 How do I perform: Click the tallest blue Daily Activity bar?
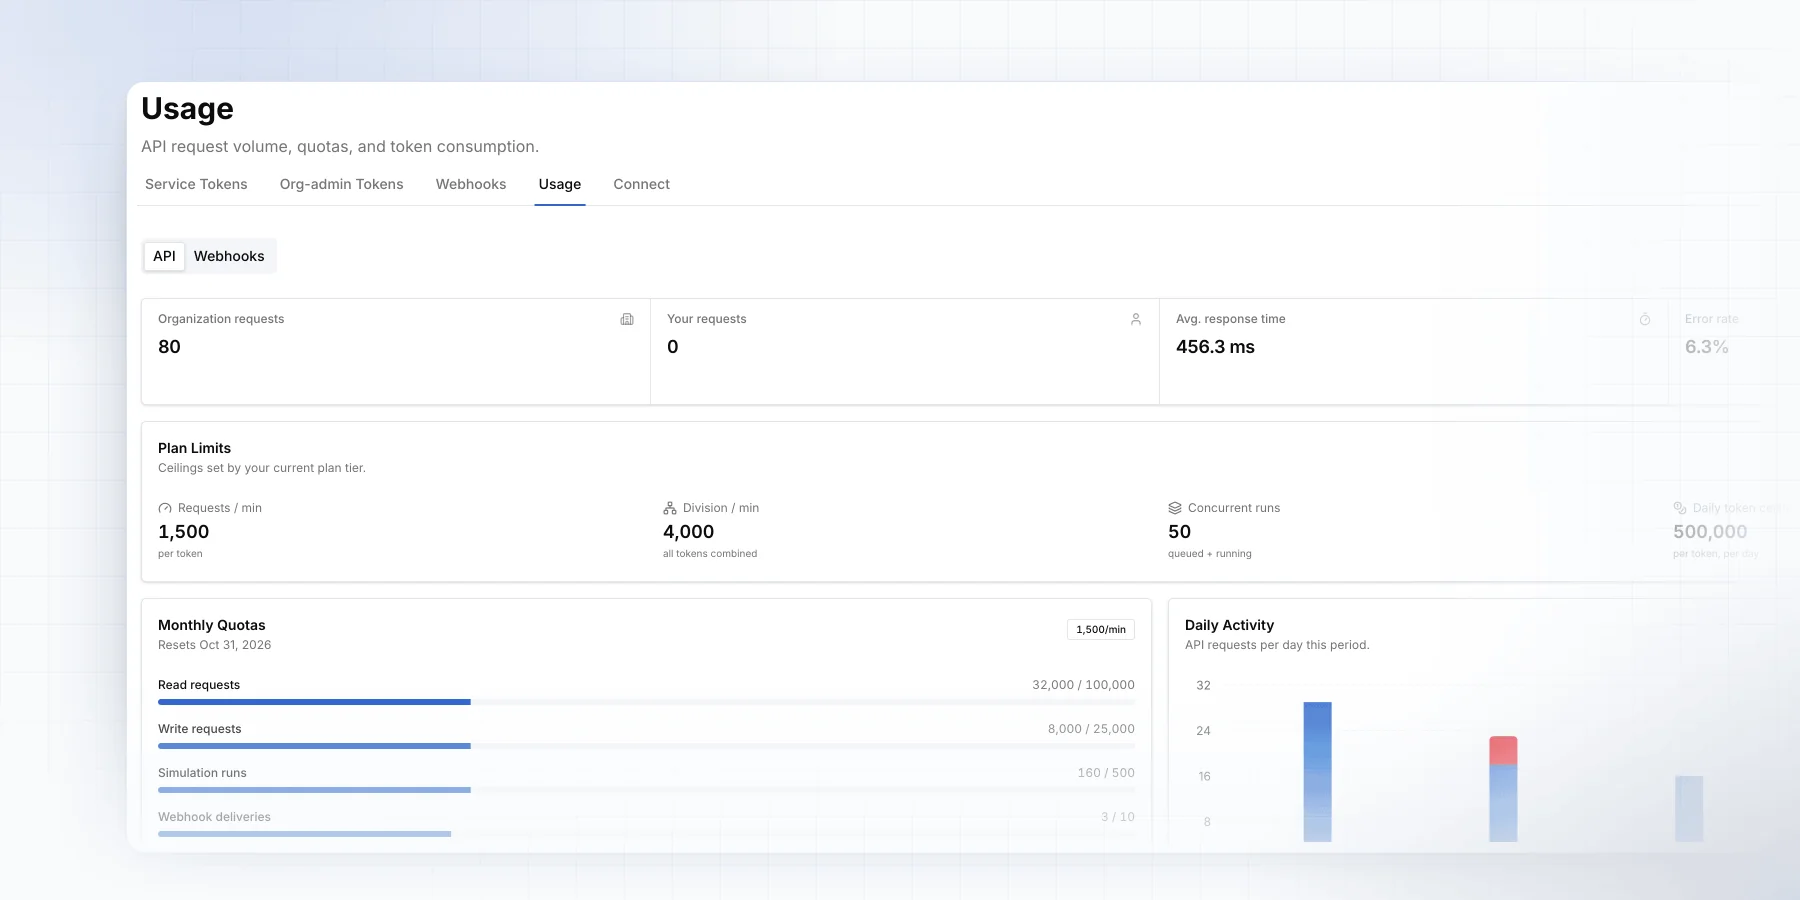pos(1317,772)
